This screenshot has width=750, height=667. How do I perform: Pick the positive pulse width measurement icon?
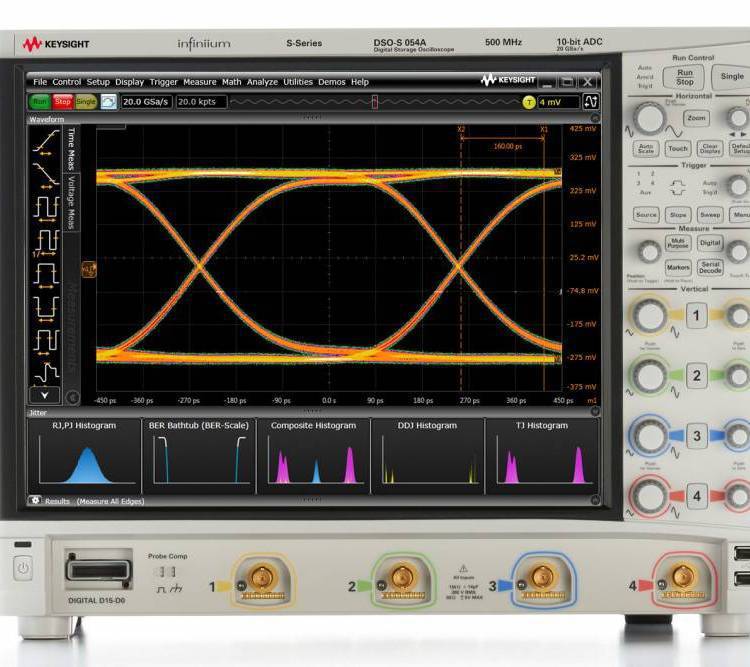46,276
